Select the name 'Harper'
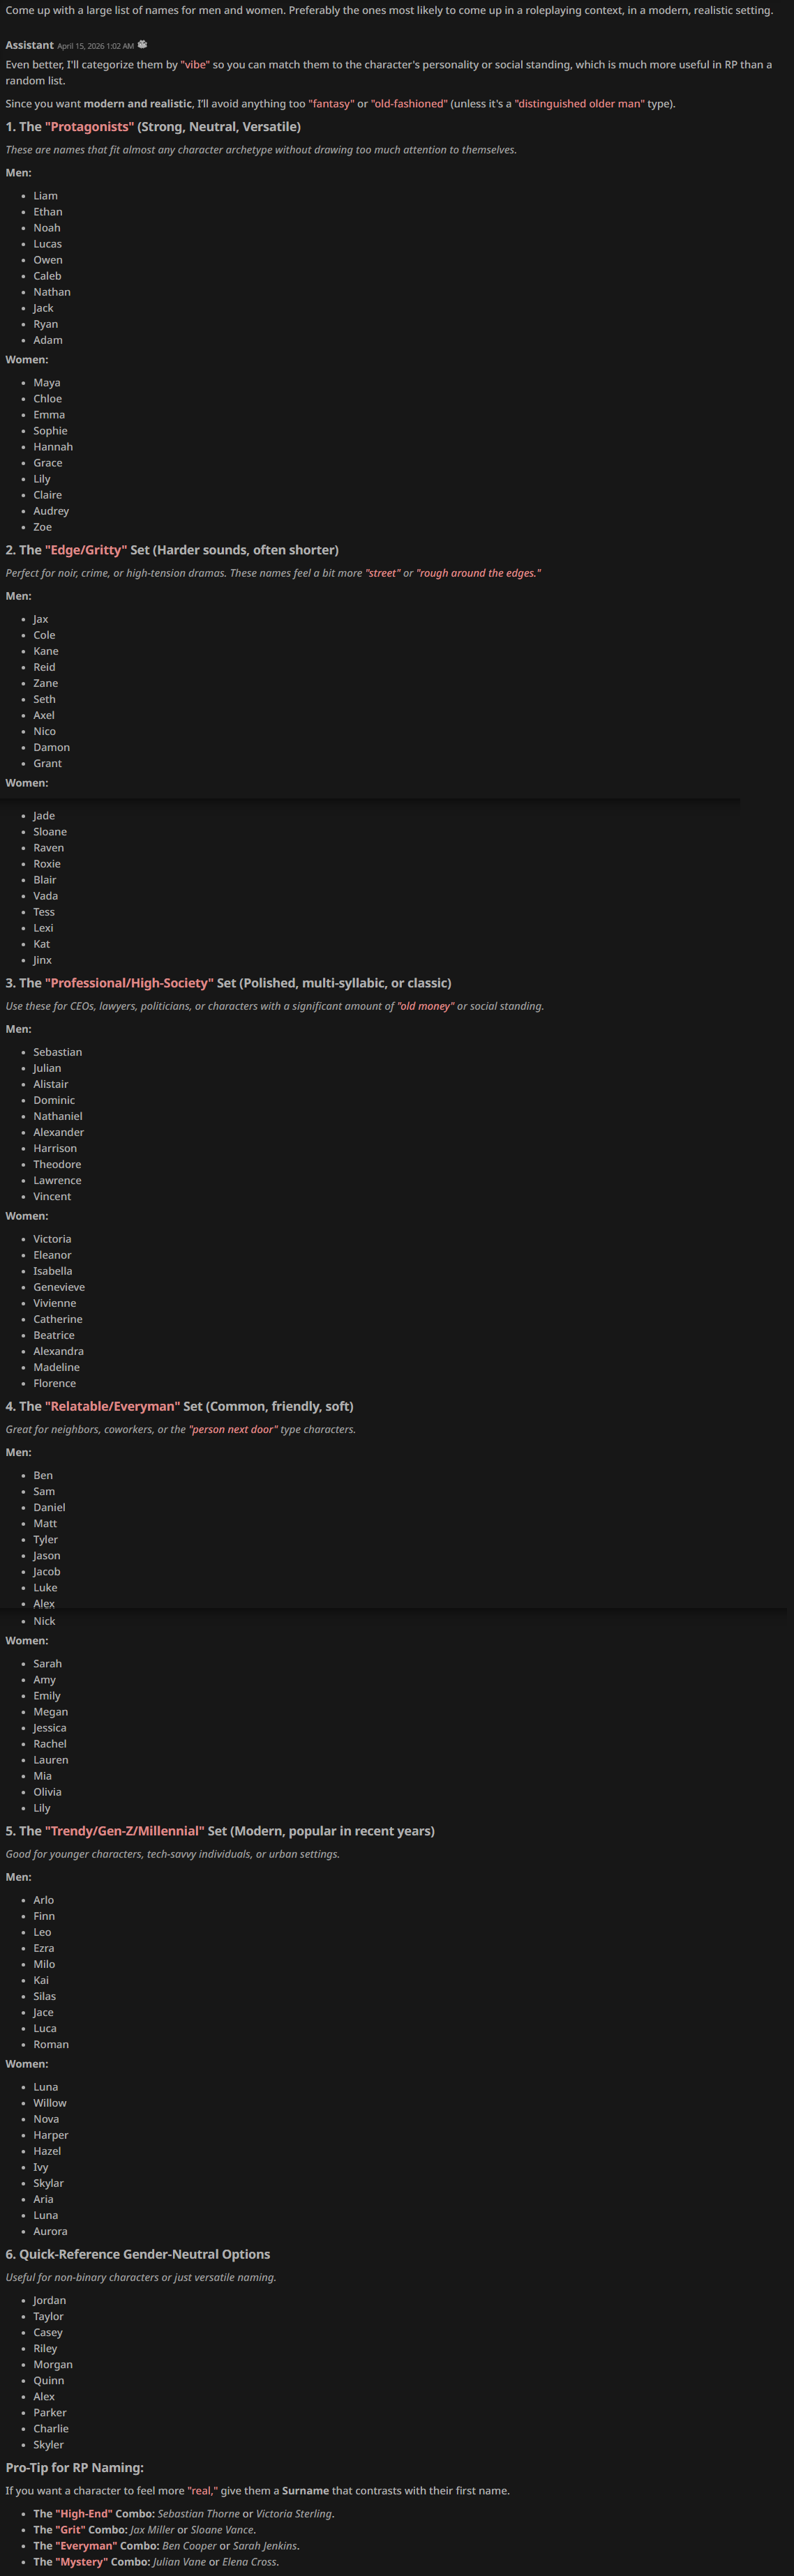This screenshot has height=2576, width=794. [51, 2135]
